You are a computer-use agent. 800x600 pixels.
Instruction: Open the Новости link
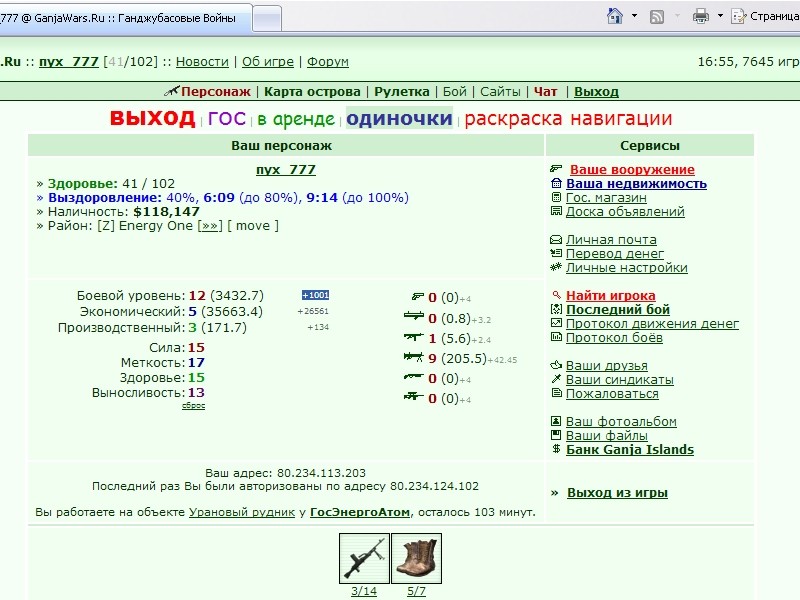(x=202, y=62)
